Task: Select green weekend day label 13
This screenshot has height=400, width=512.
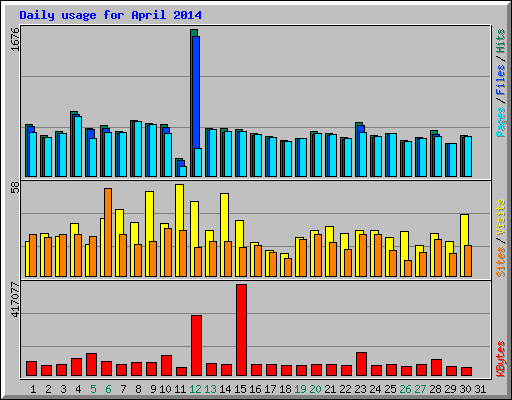Action: click(x=210, y=389)
